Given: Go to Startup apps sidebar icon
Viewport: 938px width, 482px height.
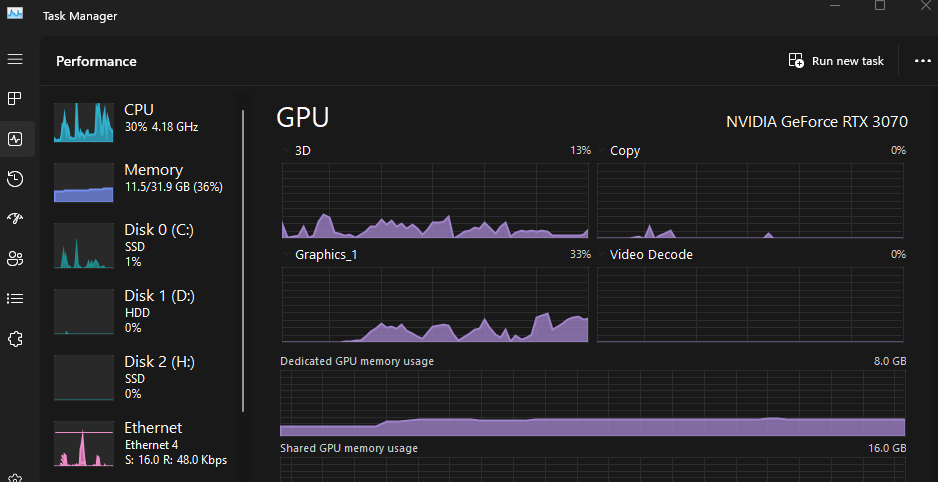Looking at the screenshot, I should pyautogui.click(x=15, y=219).
